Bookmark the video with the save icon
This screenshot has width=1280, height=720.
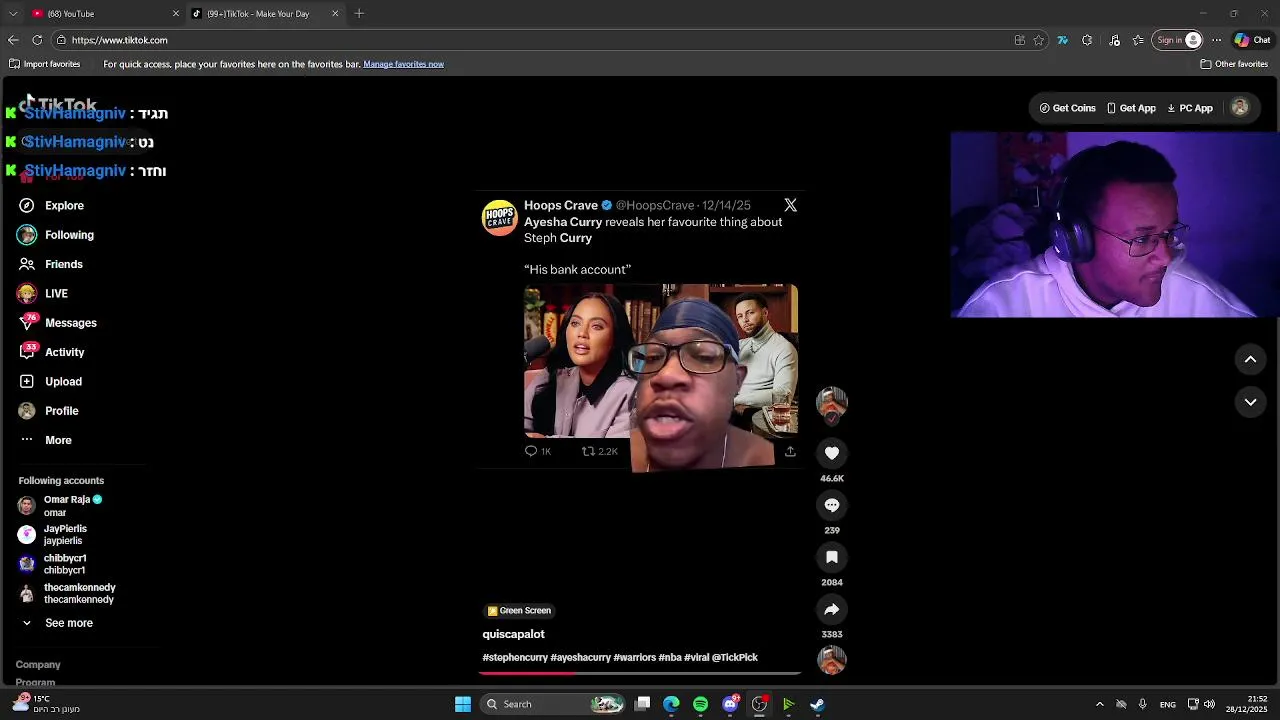pos(831,557)
